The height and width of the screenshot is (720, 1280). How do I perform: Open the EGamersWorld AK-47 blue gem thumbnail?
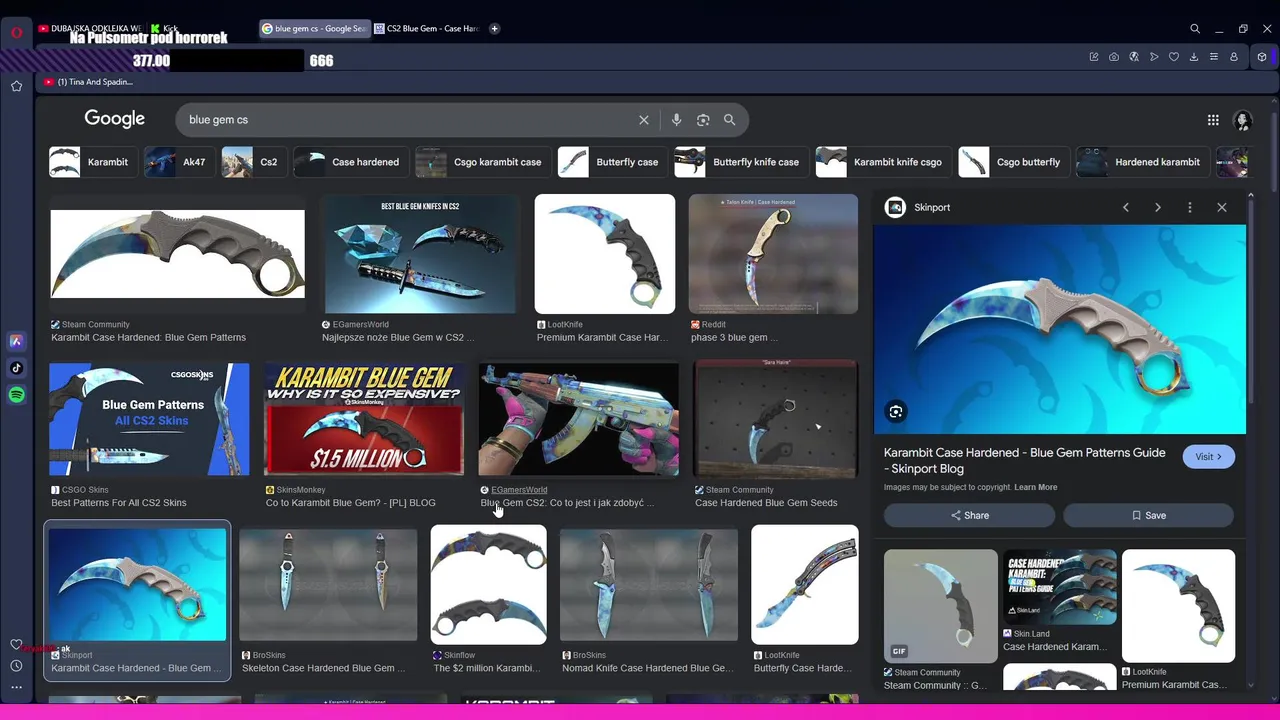tap(578, 419)
